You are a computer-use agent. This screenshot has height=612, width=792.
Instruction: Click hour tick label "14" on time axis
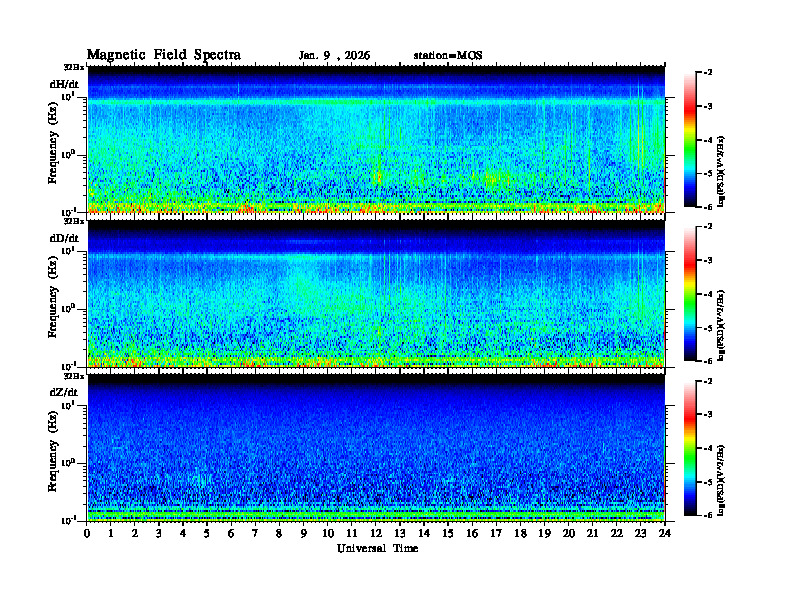tap(424, 533)
